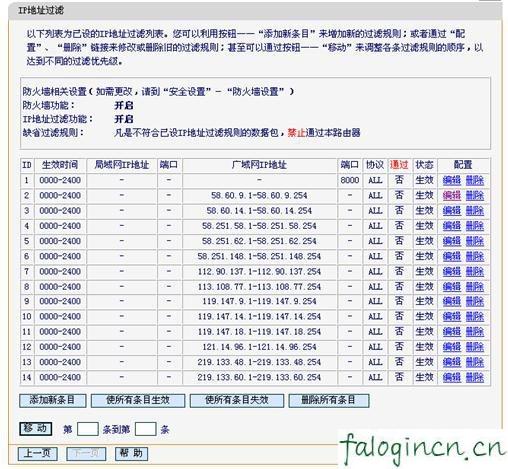
Task: Click the greyed 下一页 button
Action: [x=86, y=453]
